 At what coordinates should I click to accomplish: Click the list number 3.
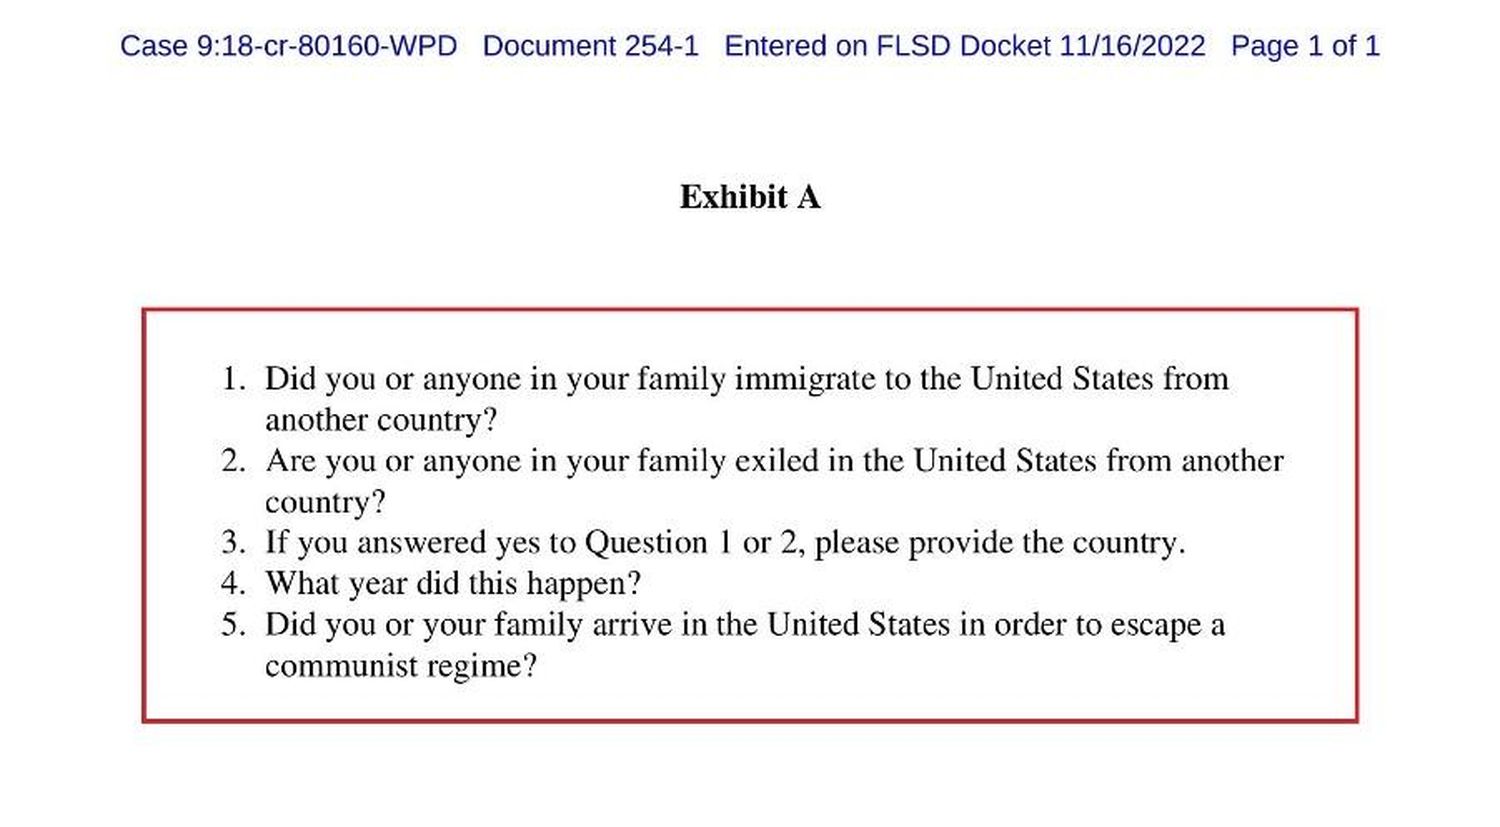pyautogui.click(x=233, y=543)
